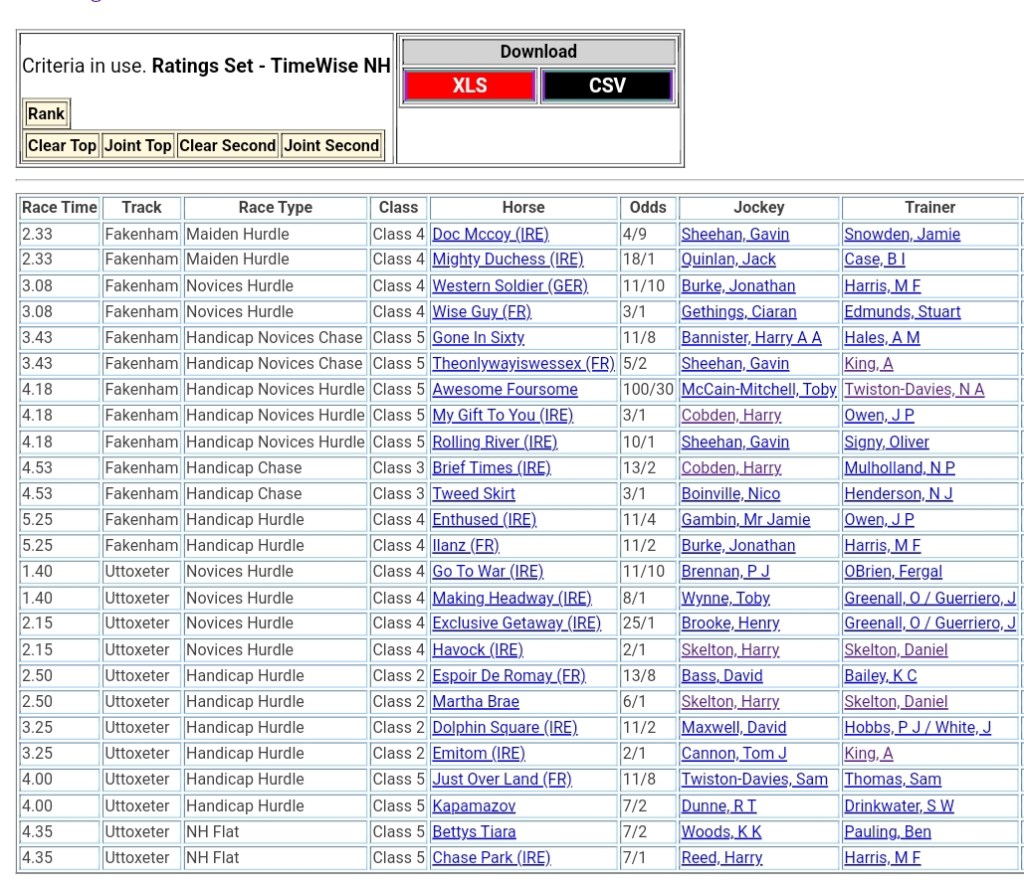The height and width of the screenshot is (889, 1024).
Task: Click the Clear Second filter button
Action: pos(227,146)
